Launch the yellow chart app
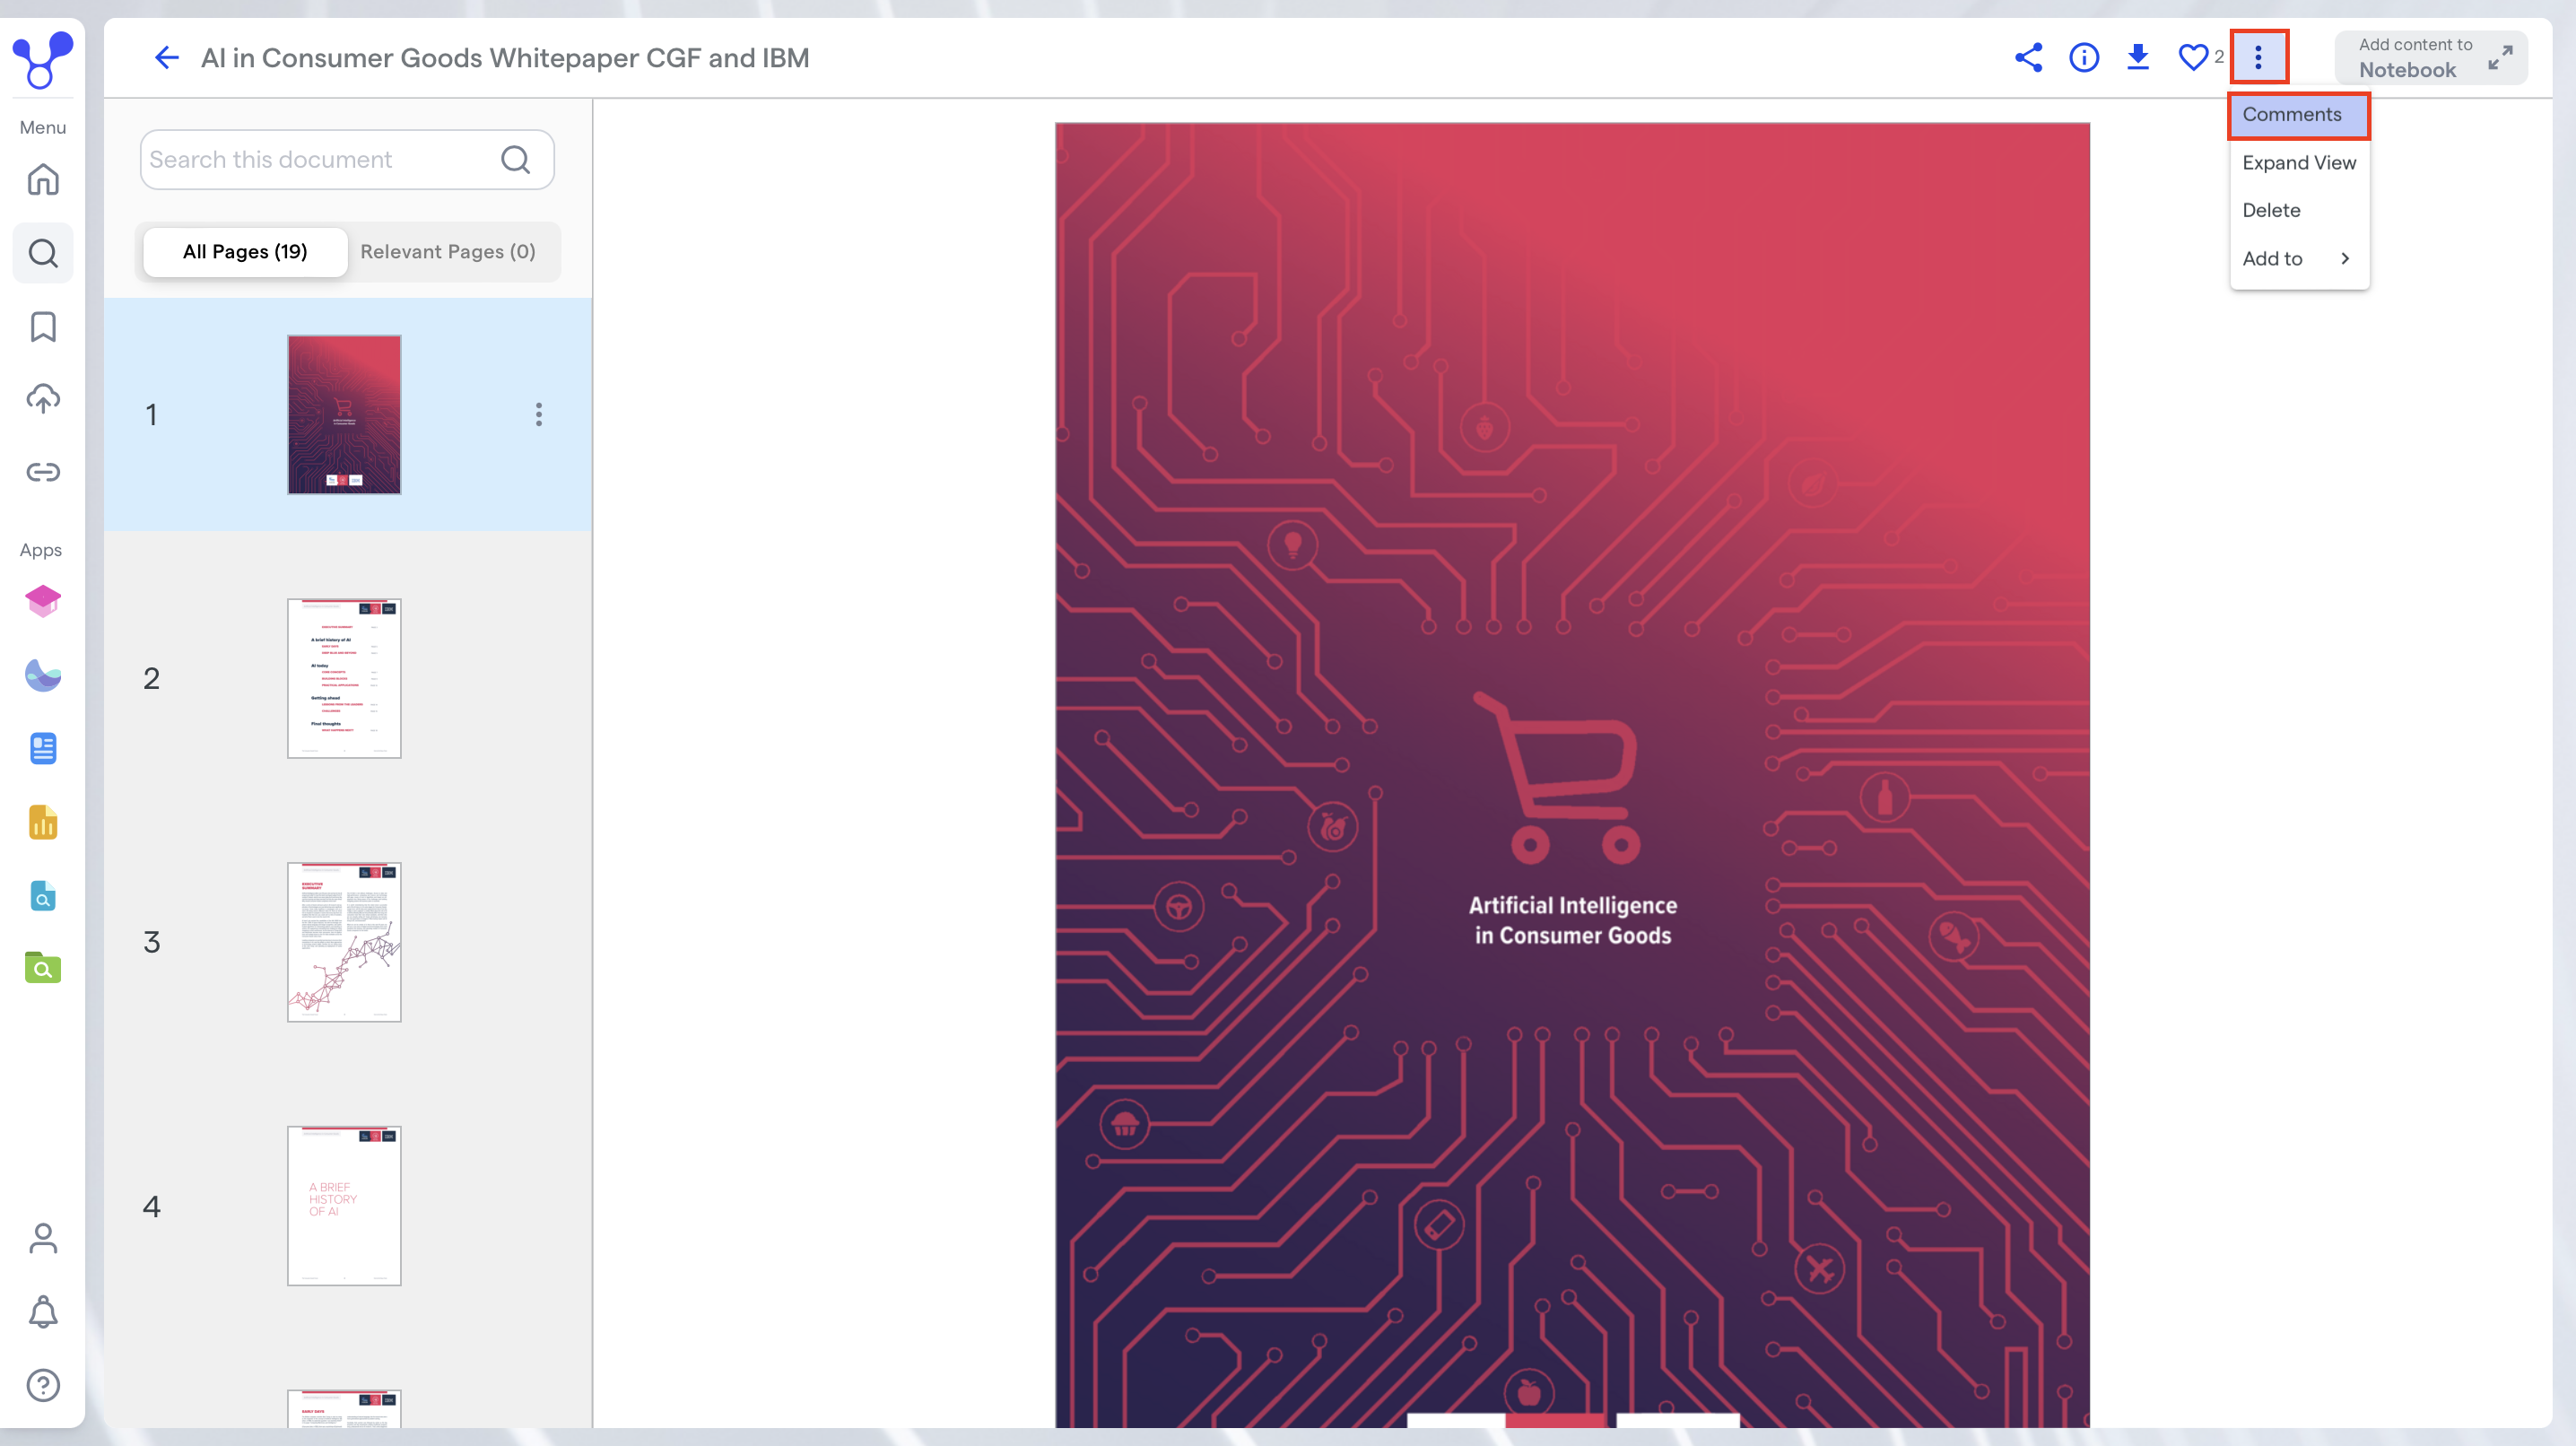 (x=43, y=822)
